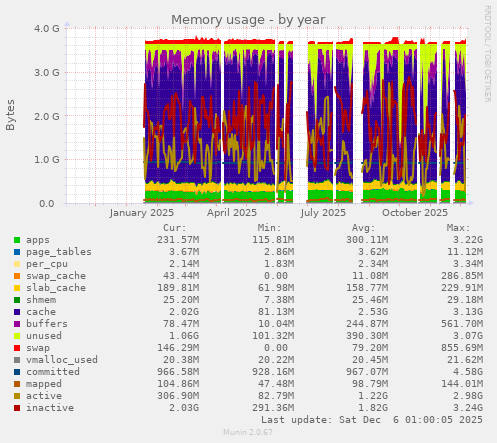Click the '1.0 G' y-axis tick label
497x443 pixels.
click(47, 160)
